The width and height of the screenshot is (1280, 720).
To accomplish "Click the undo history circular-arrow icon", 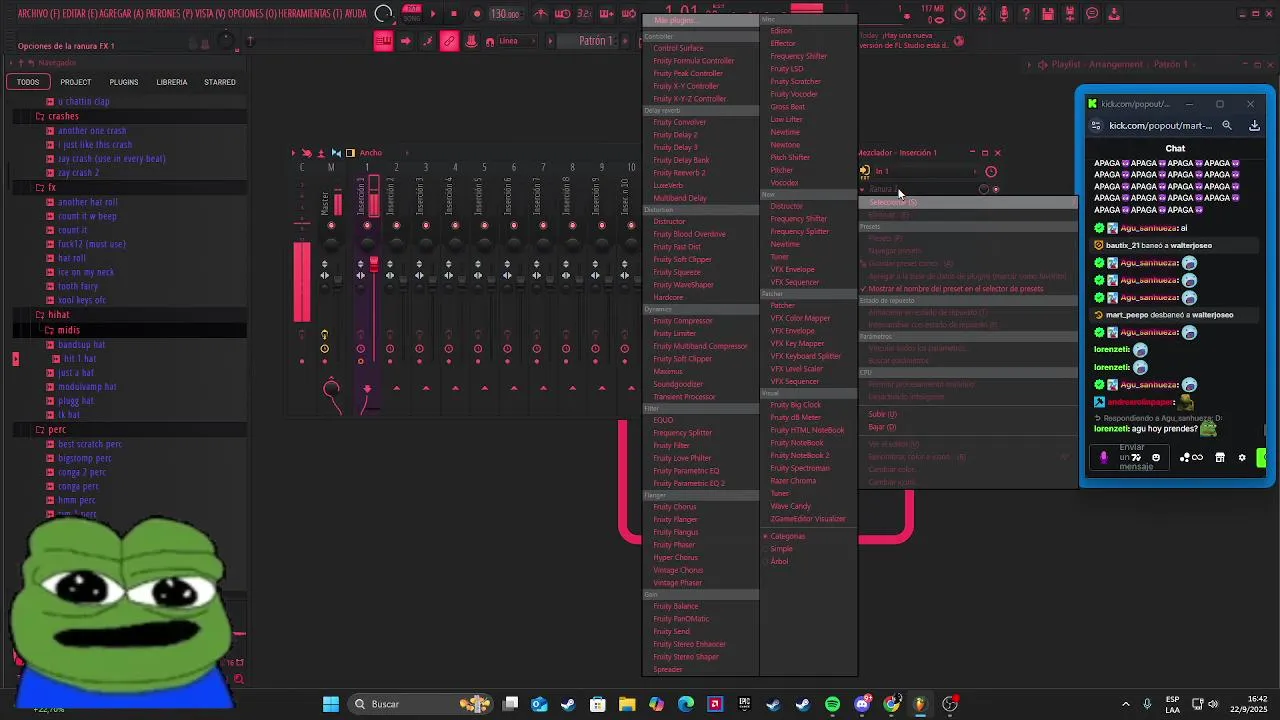I will click(960, 14).
